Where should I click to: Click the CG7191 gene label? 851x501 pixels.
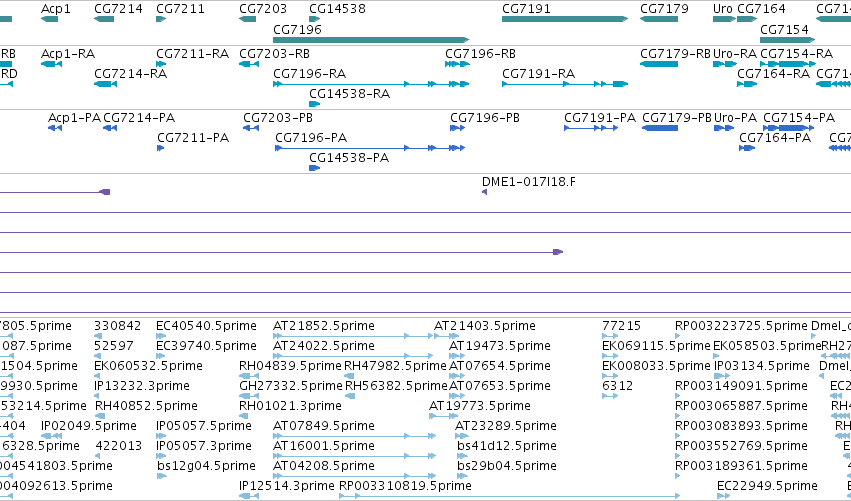526,9
